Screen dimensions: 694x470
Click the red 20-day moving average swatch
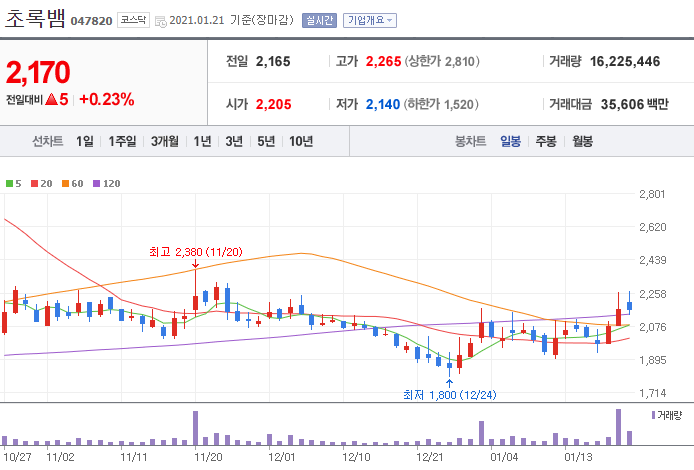(x=35, y=184)
